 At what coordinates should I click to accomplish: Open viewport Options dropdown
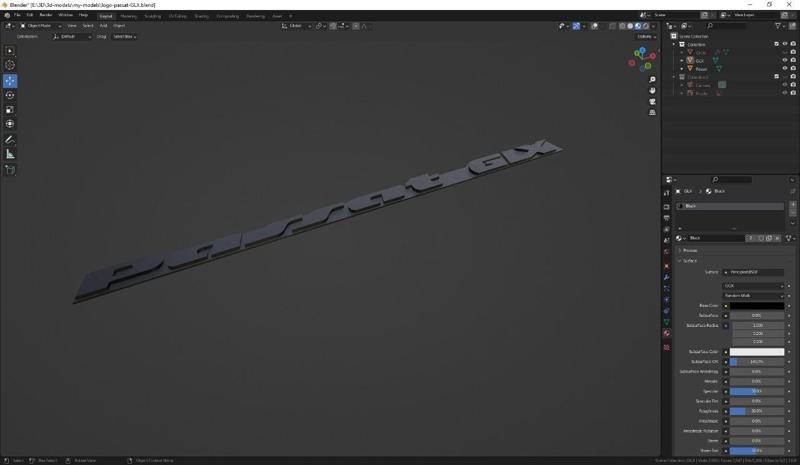(646, 37)
